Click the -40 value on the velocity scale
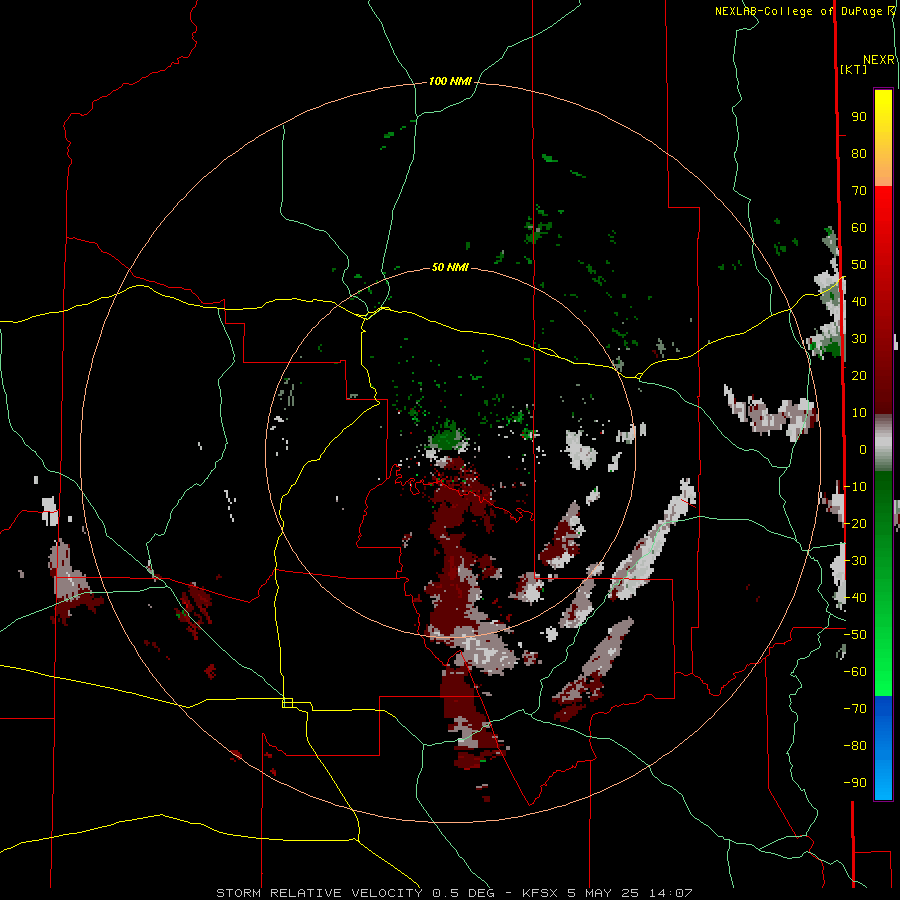Screen dimensions: 900x900 (x=855, y=598)
